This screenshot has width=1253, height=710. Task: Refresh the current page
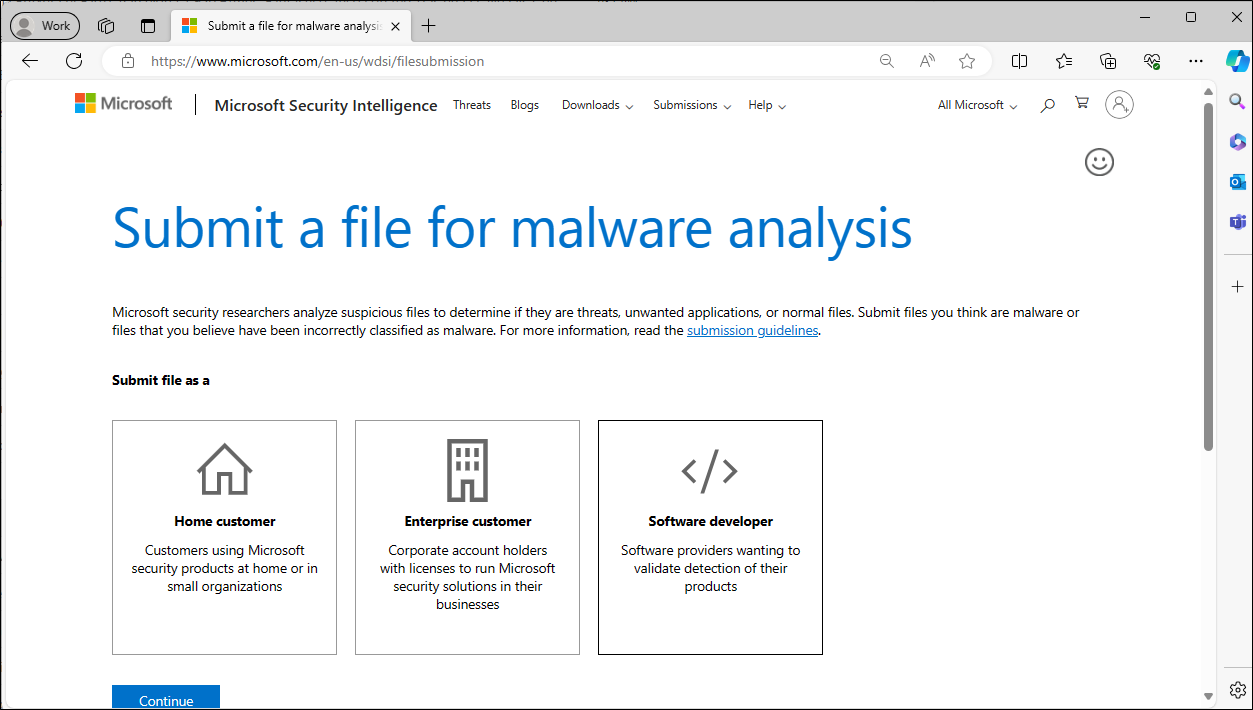(74, 61)
